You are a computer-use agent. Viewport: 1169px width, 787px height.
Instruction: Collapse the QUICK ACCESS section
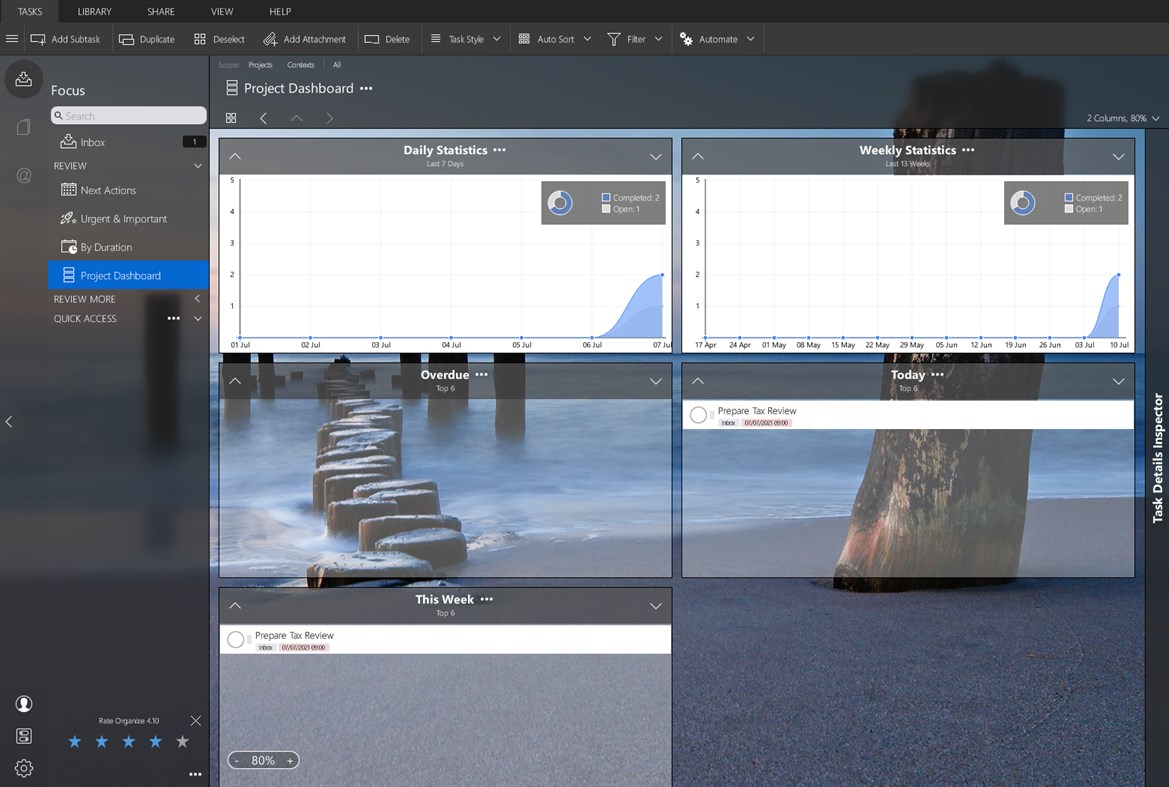pyautogui.click(x=198, y=318)
